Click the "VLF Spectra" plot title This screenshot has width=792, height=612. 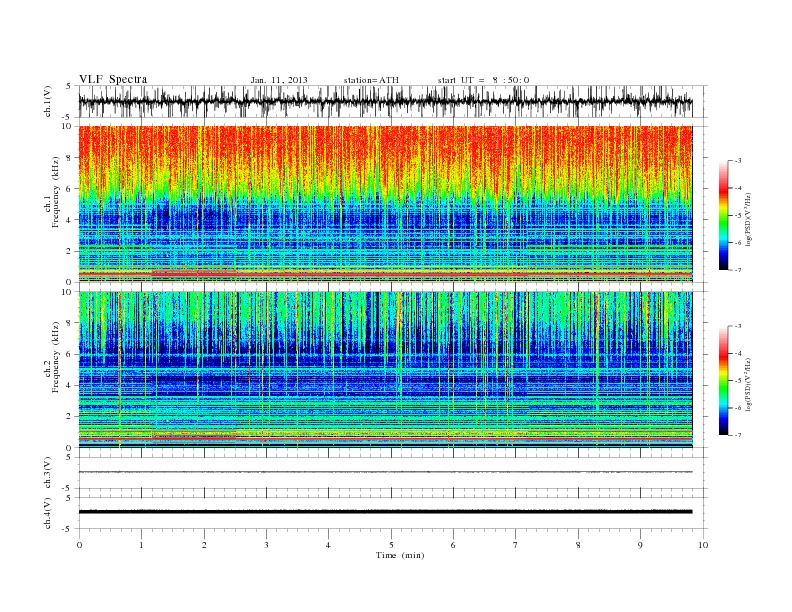113,79
